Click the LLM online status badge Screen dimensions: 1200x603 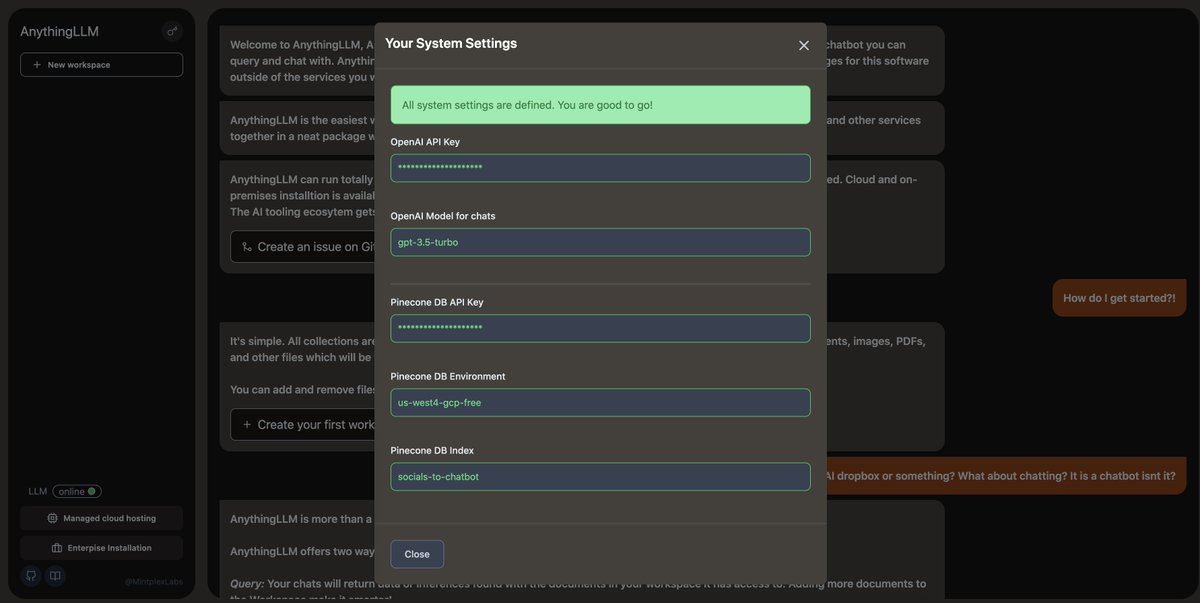(x=77, y=491)
